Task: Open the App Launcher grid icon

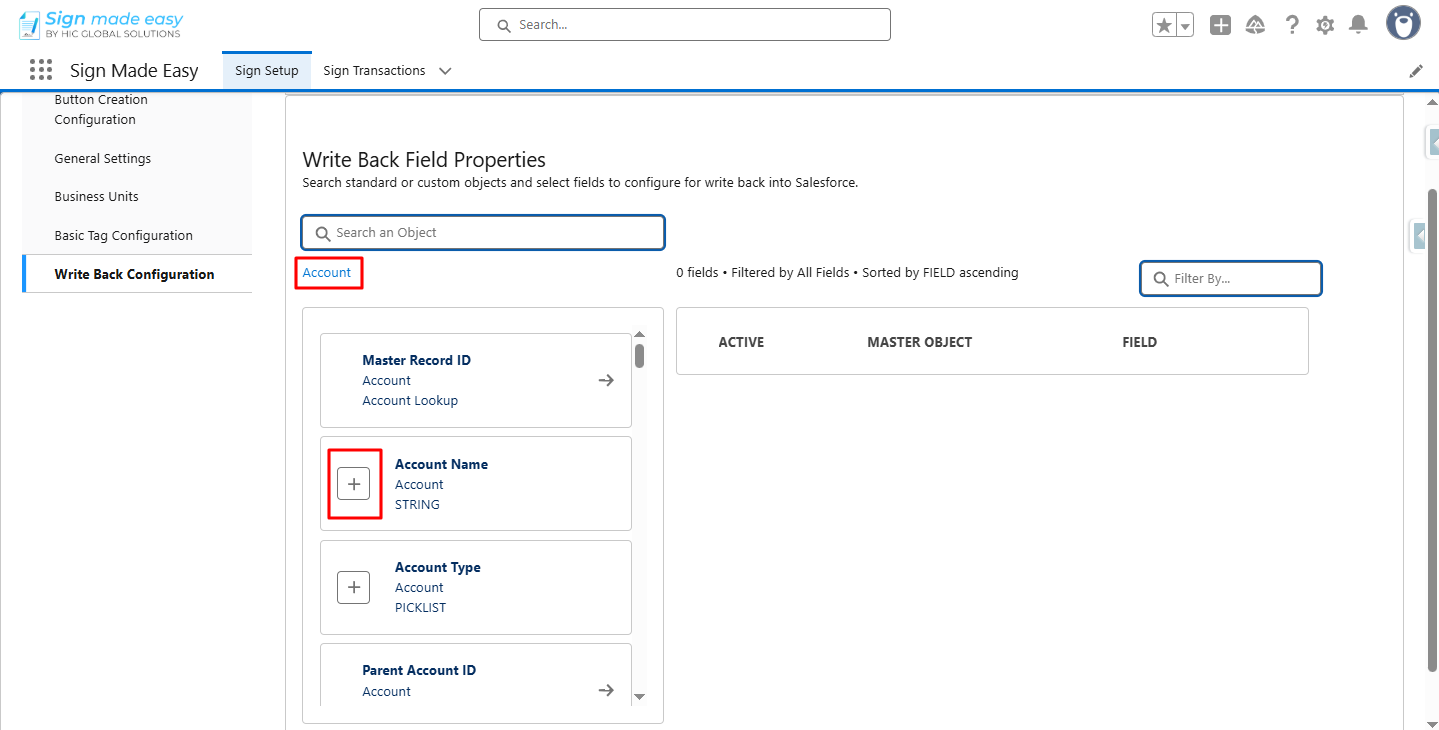Action: [x=41, y=70]
